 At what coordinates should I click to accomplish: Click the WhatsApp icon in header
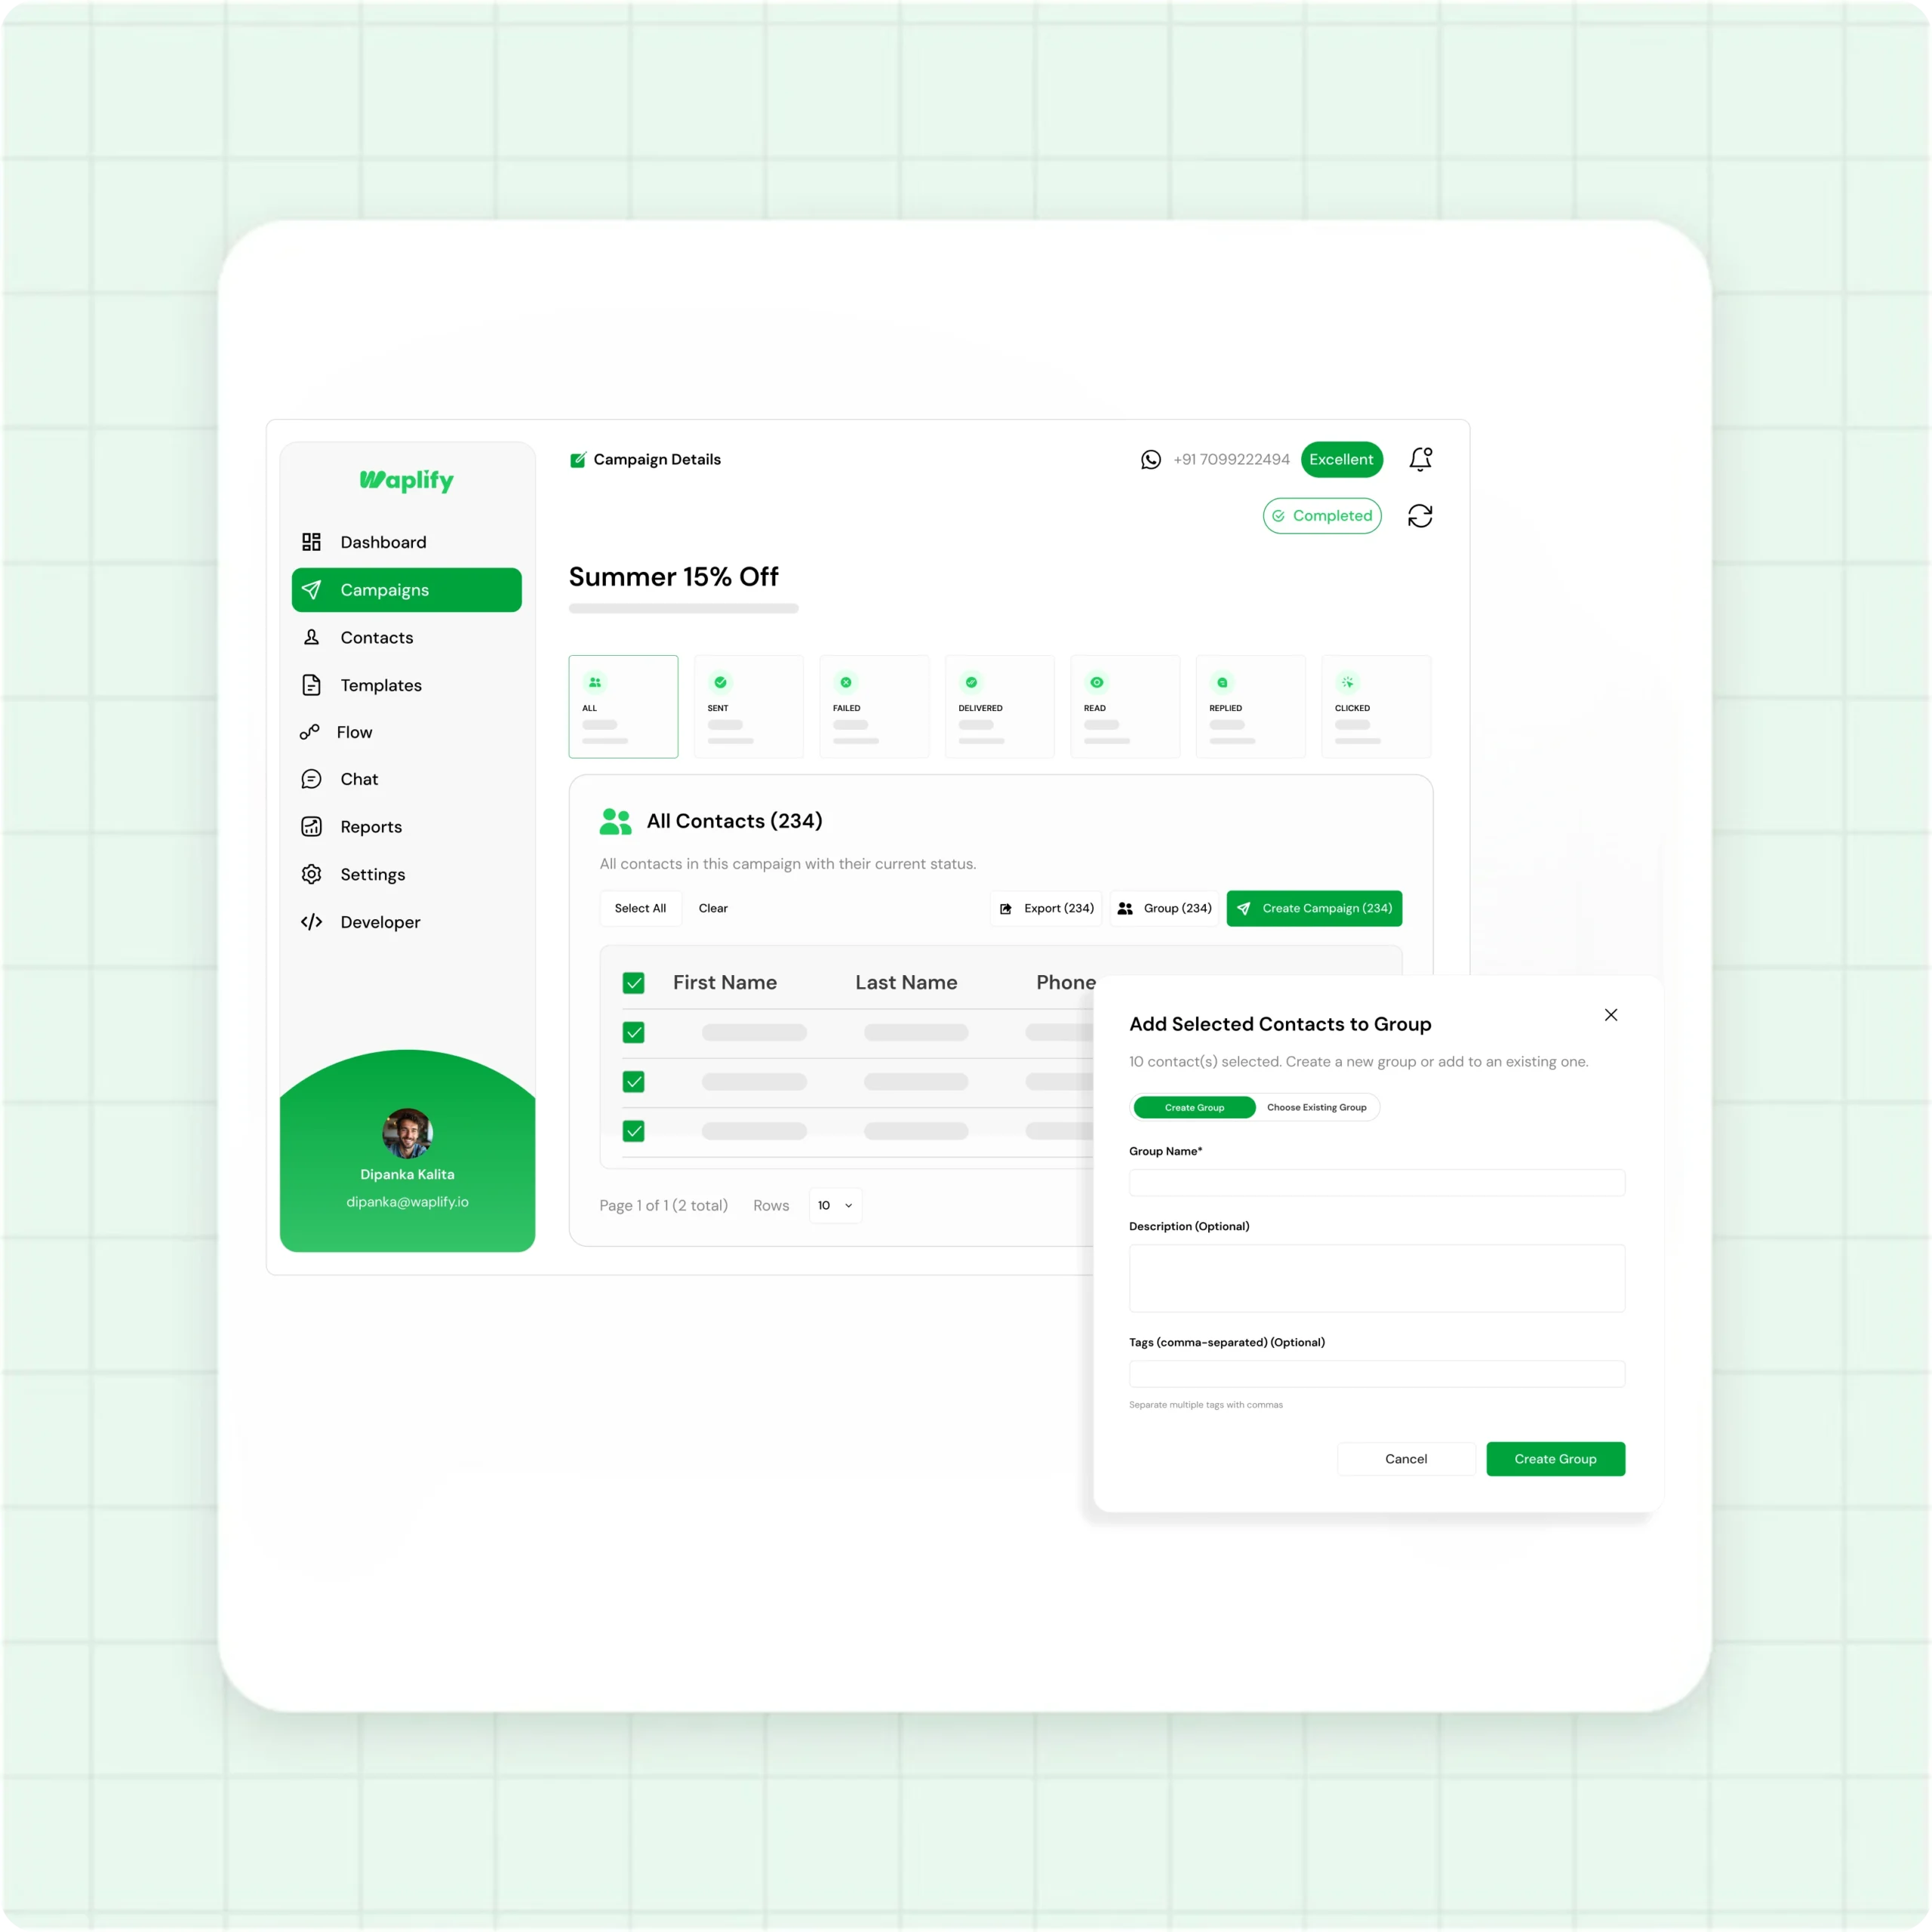[x=1151, y=459]
